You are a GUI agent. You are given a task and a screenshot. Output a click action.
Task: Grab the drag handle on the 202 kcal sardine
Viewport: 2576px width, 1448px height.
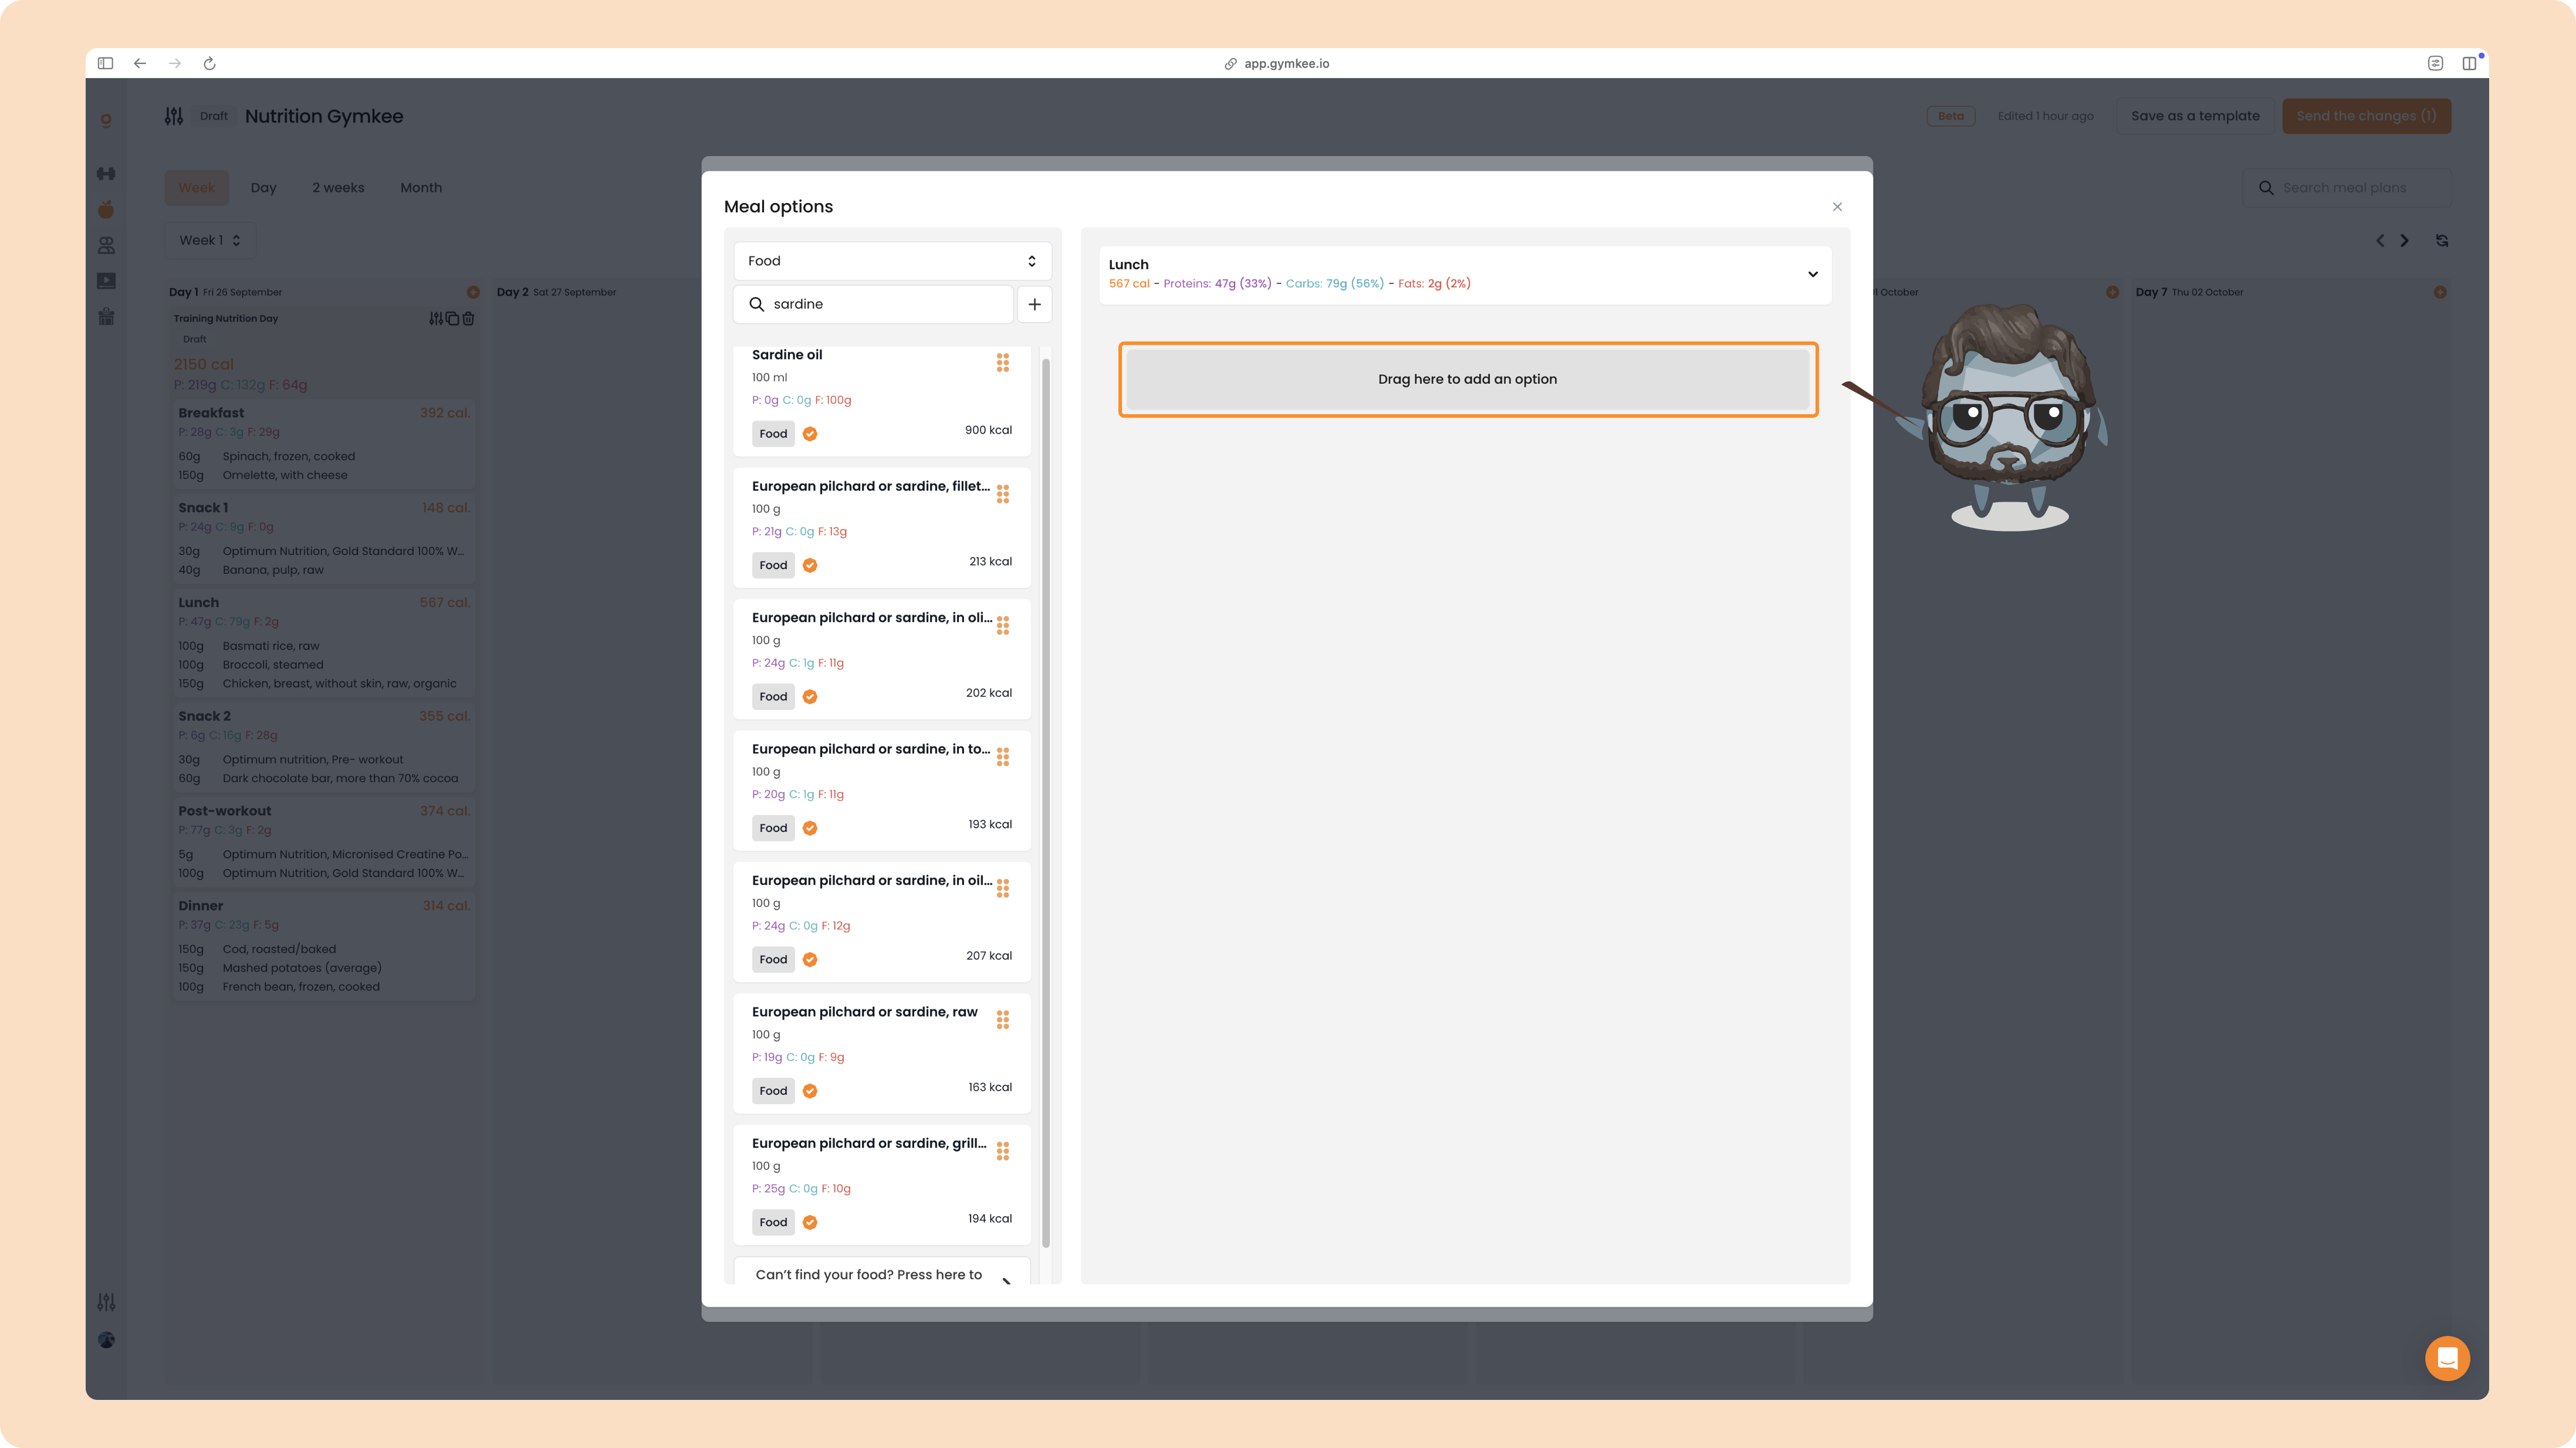coord(1002,625)
